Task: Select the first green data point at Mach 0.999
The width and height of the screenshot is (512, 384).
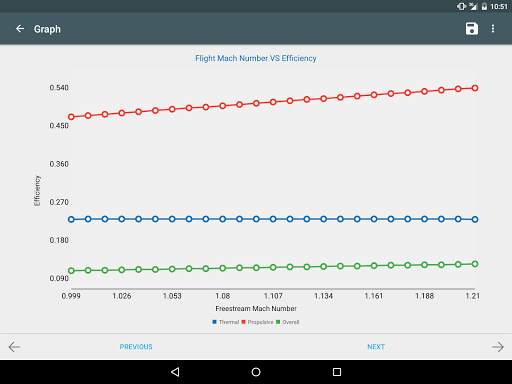Action: [71, 270]
